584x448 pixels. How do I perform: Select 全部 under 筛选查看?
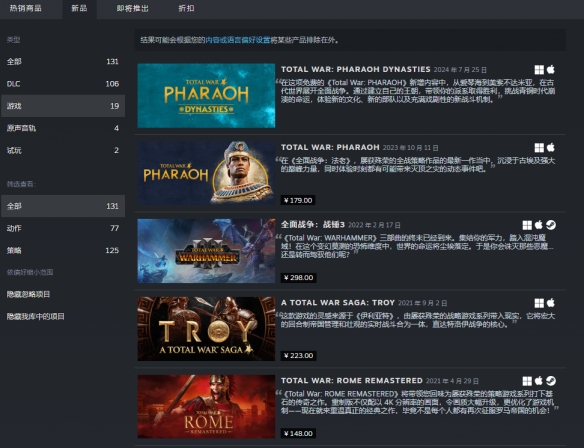pyautogui.click(x=63, y=206)
